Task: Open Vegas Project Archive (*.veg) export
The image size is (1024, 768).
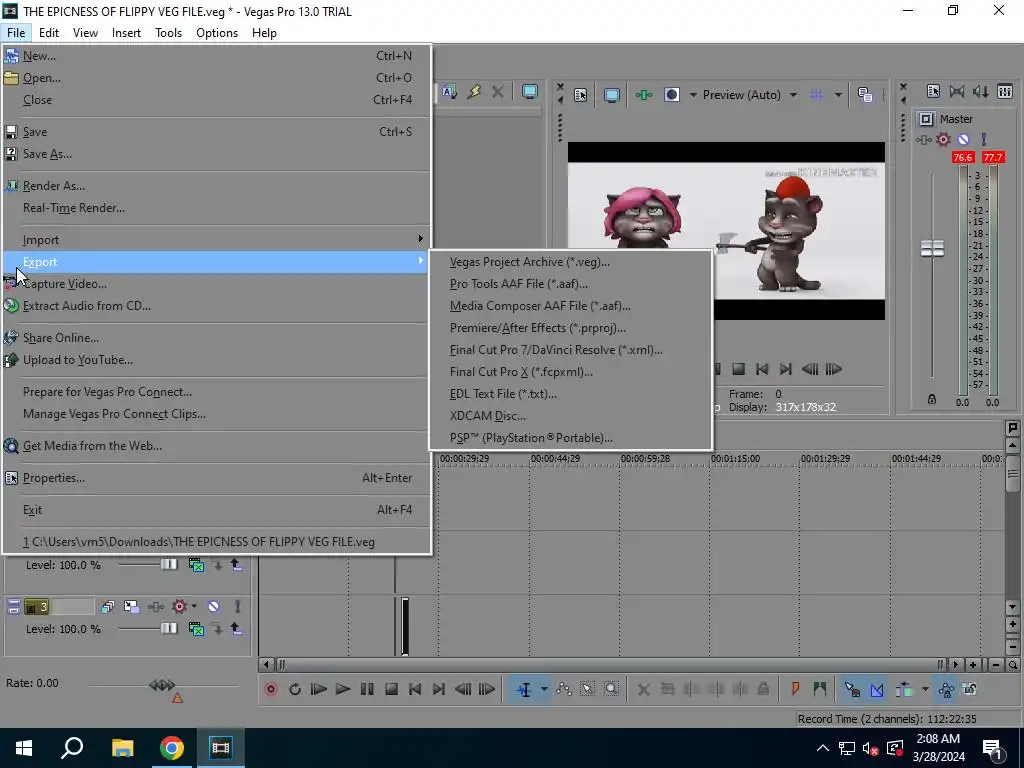Action: (530, 262)
